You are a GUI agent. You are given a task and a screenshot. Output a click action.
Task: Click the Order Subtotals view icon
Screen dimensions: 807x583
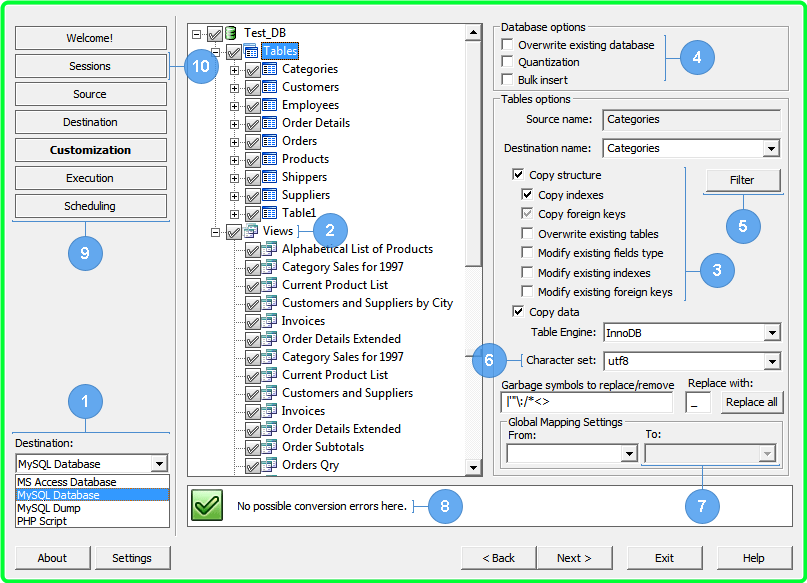[269, 447]
